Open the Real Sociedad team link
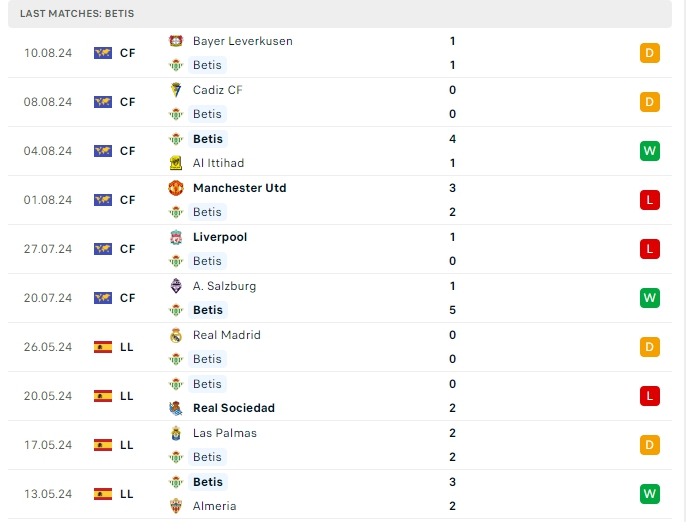The height and width of the screenshot is (522, 686). click(x=233, y=408)
